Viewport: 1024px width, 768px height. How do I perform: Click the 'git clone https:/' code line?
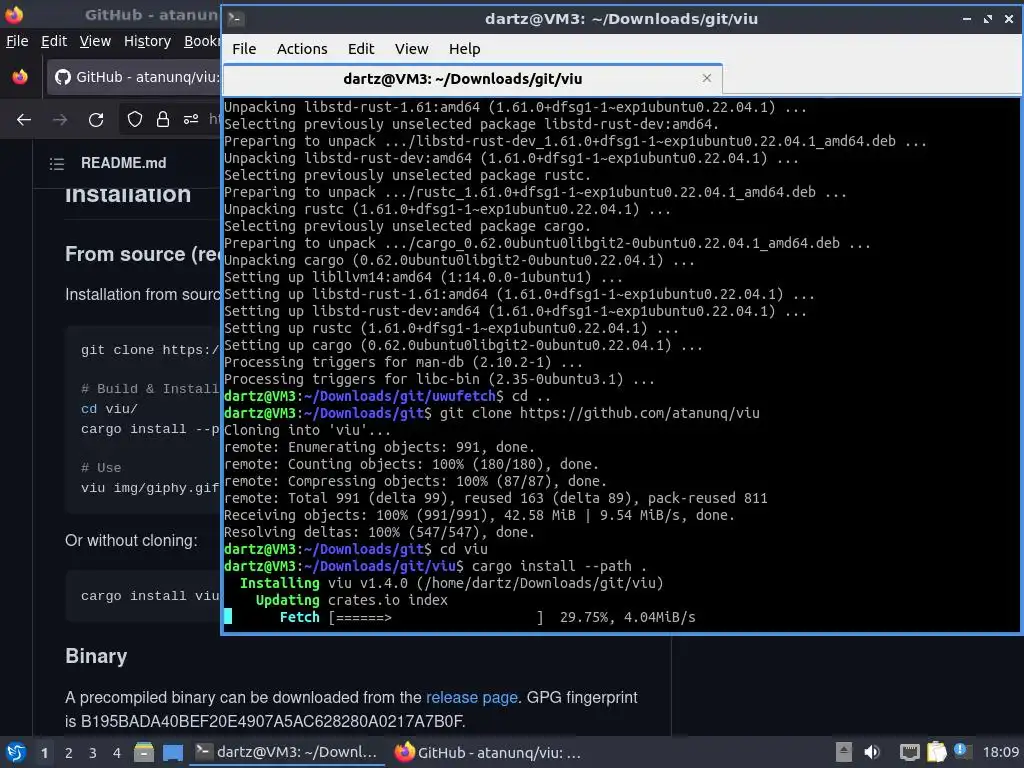point(150,350)
